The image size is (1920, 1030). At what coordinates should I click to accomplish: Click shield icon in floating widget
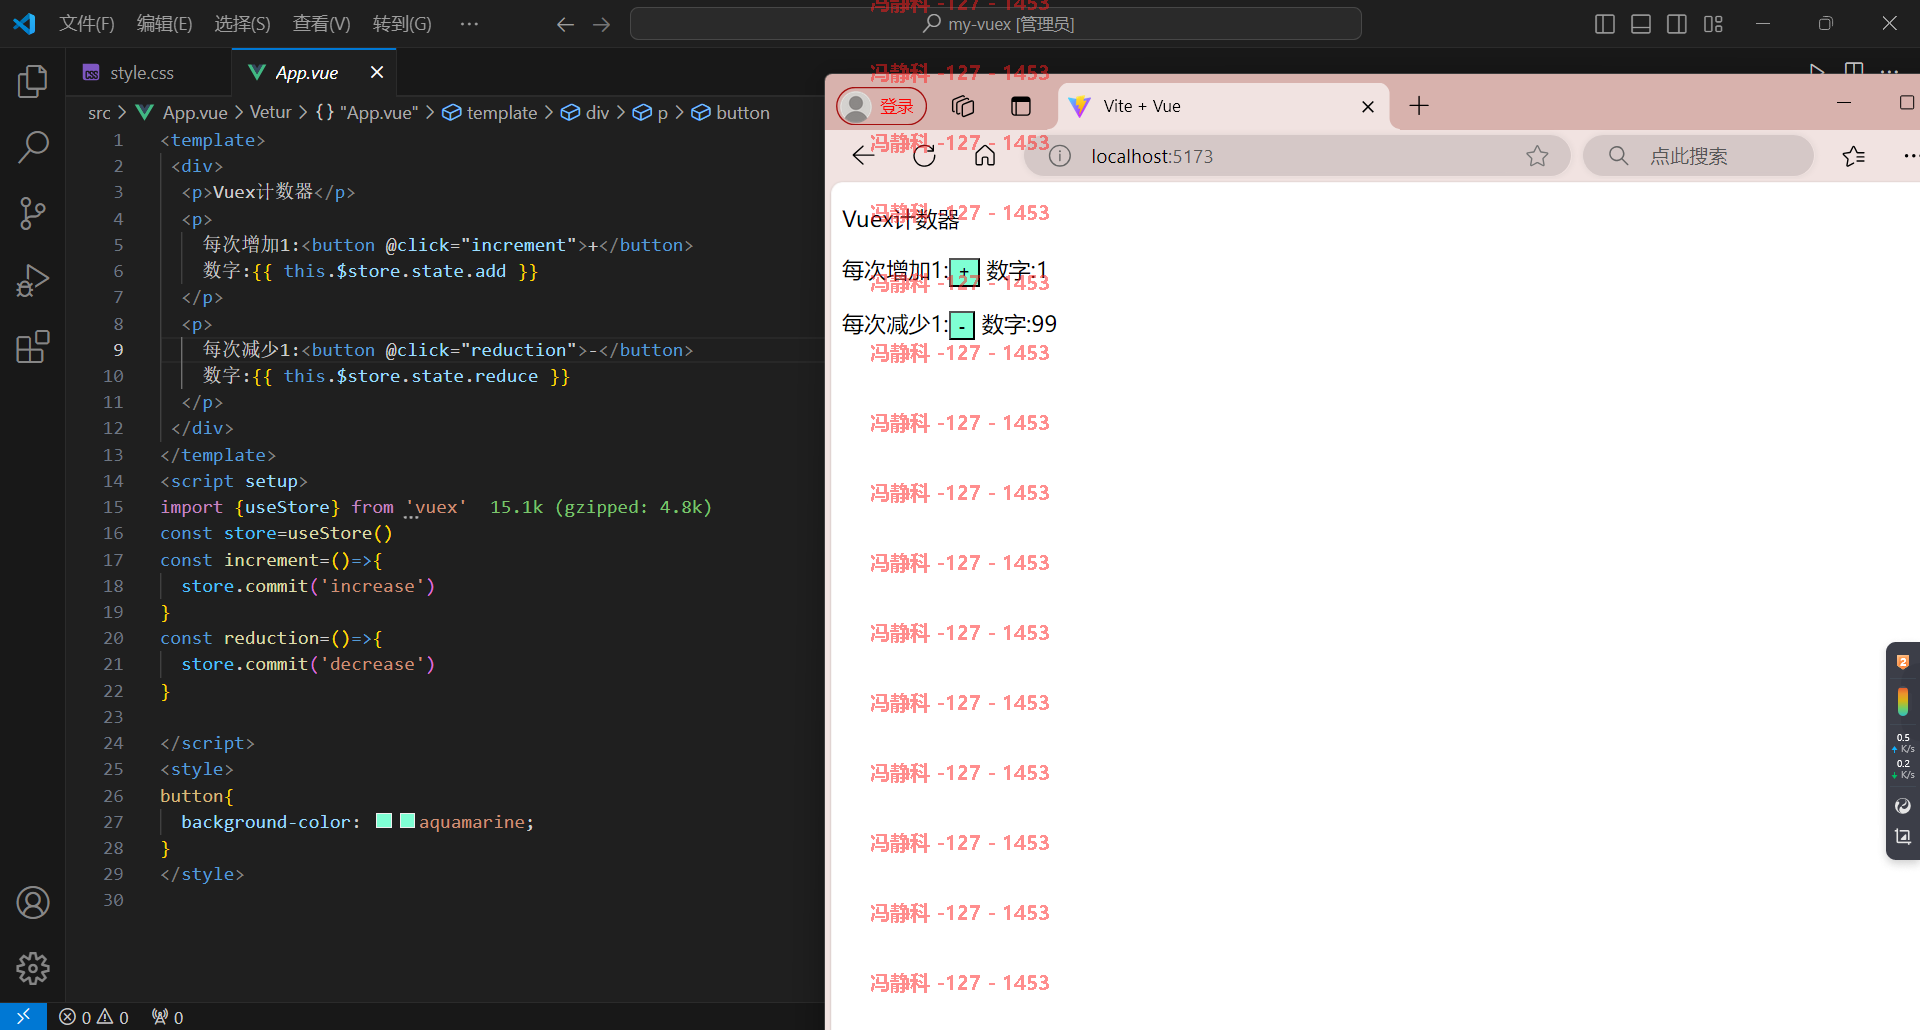(1902, 662)
